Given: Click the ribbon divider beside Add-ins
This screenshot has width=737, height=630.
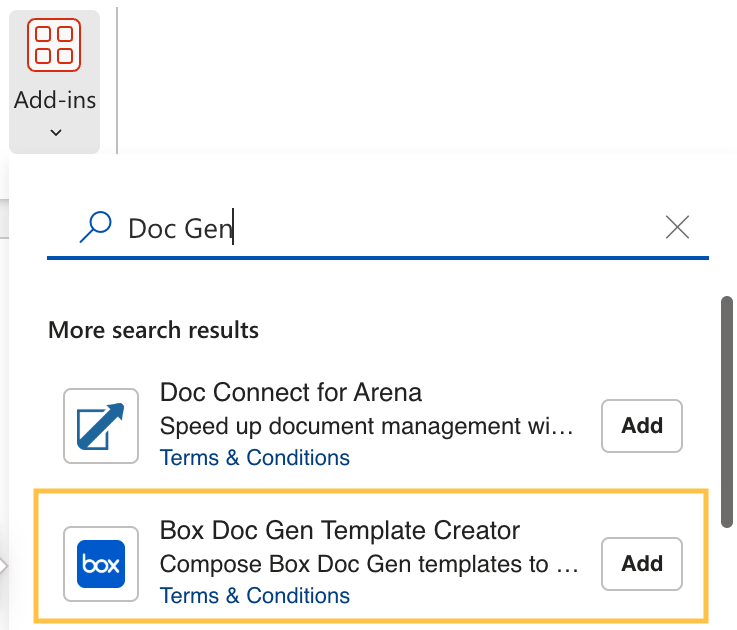Looking at the screenshot, I should [x=118, y=78].
